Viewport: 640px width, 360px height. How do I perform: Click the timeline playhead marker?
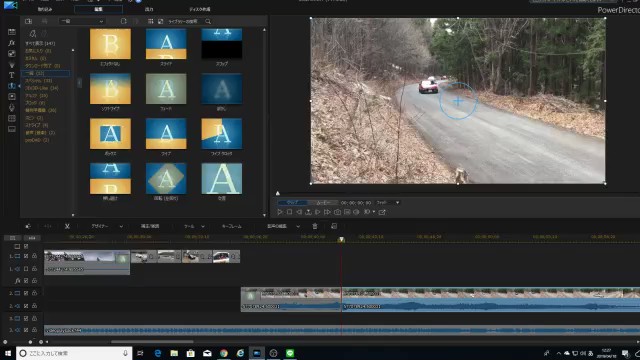pos(341,240)
